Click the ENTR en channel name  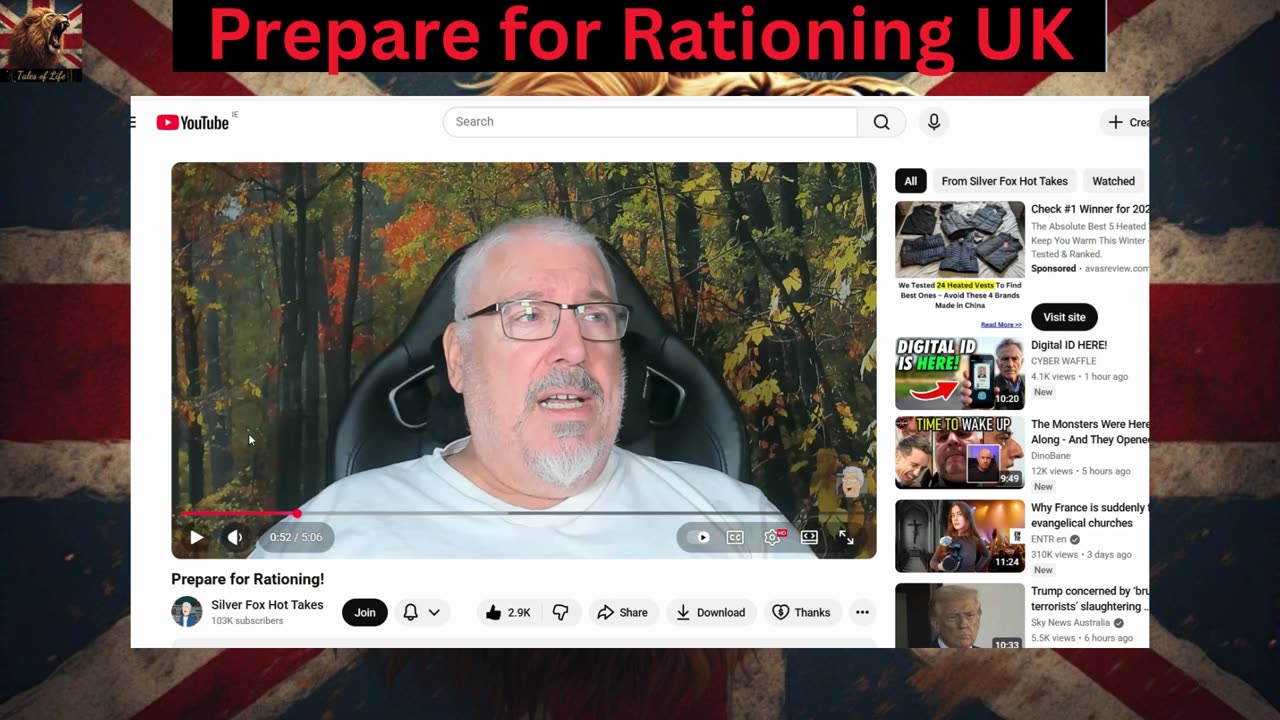click(x=1049, y=538)
